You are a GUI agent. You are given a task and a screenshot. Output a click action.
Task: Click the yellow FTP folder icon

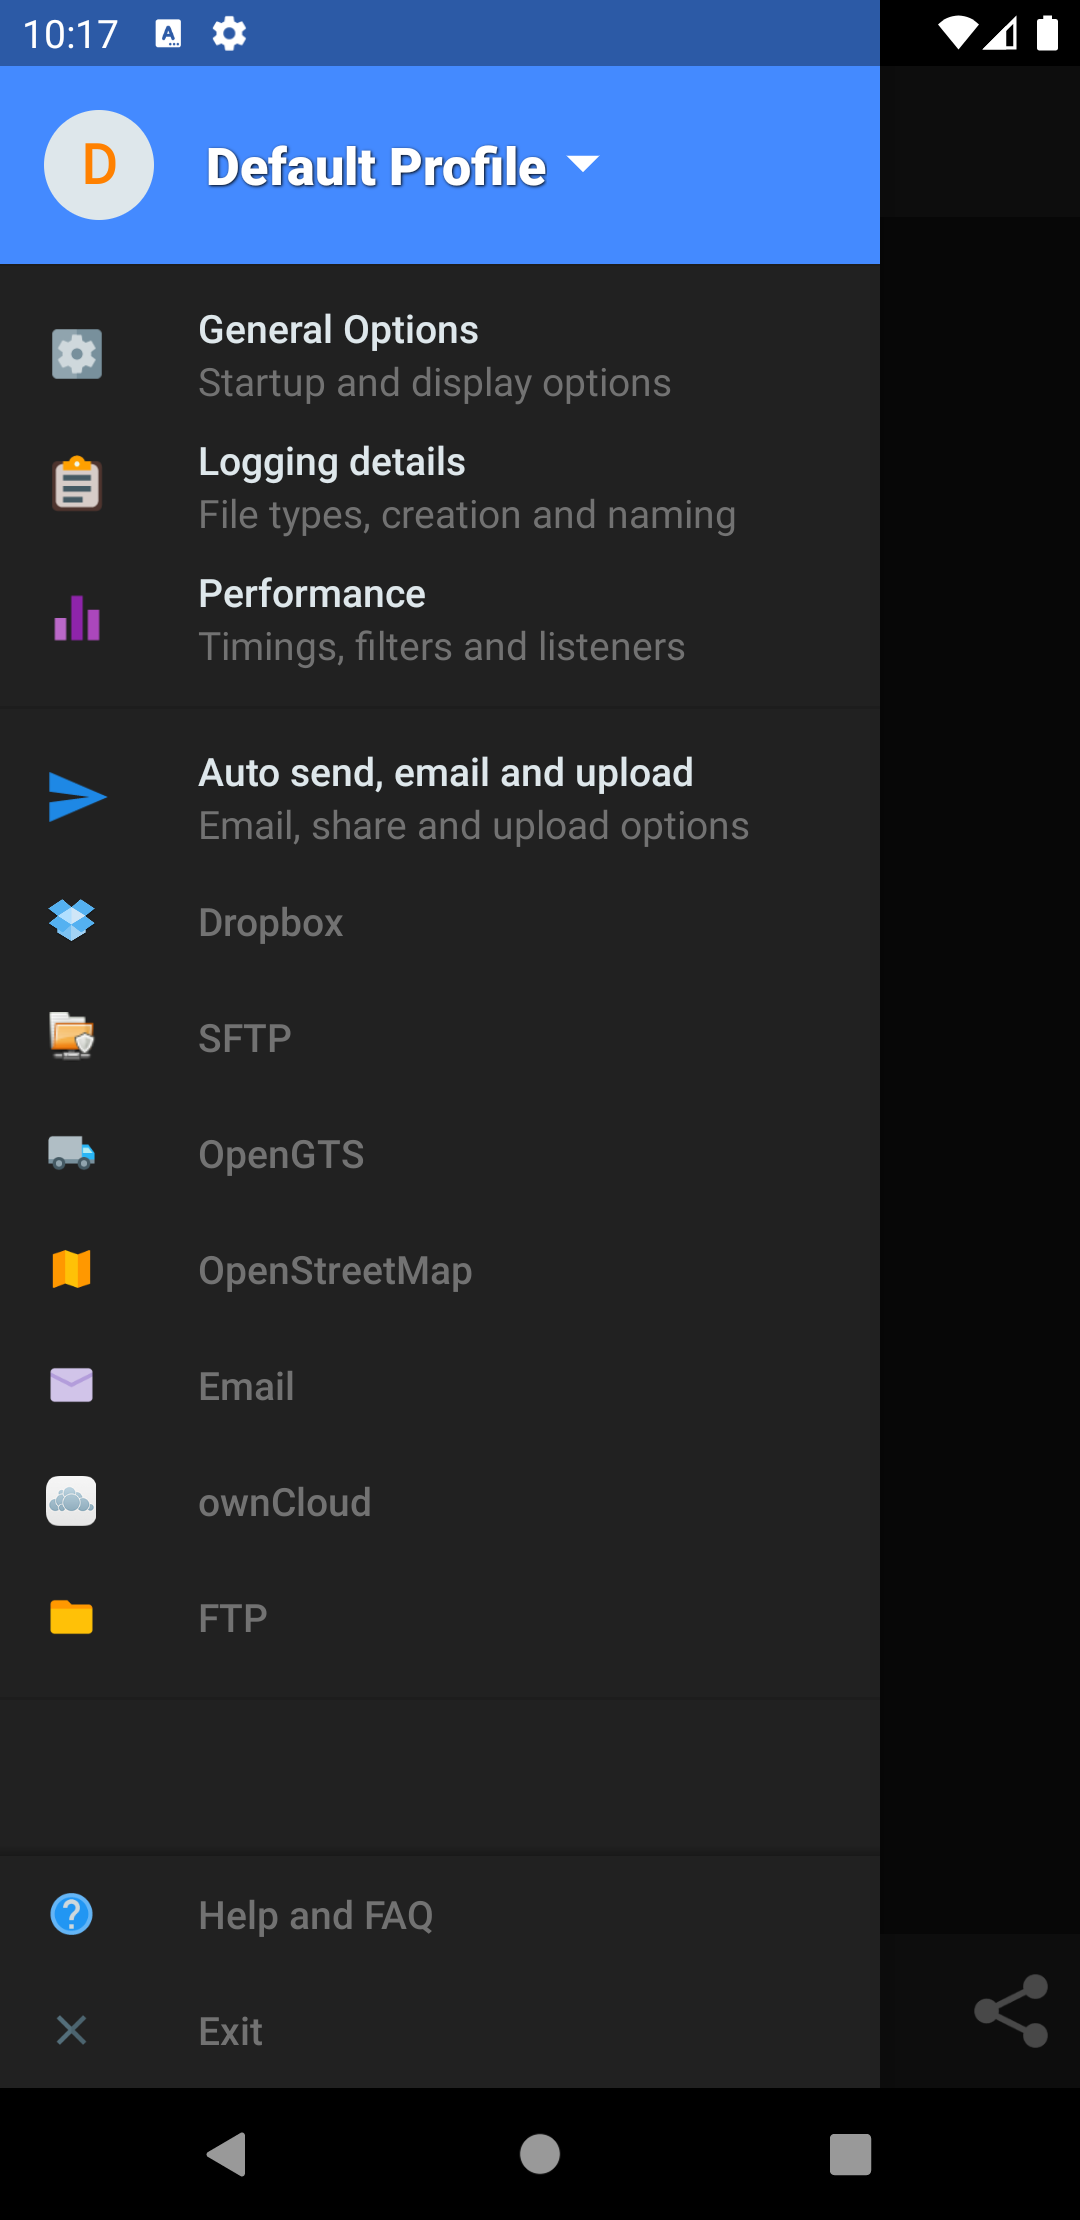click(72, 1617)
